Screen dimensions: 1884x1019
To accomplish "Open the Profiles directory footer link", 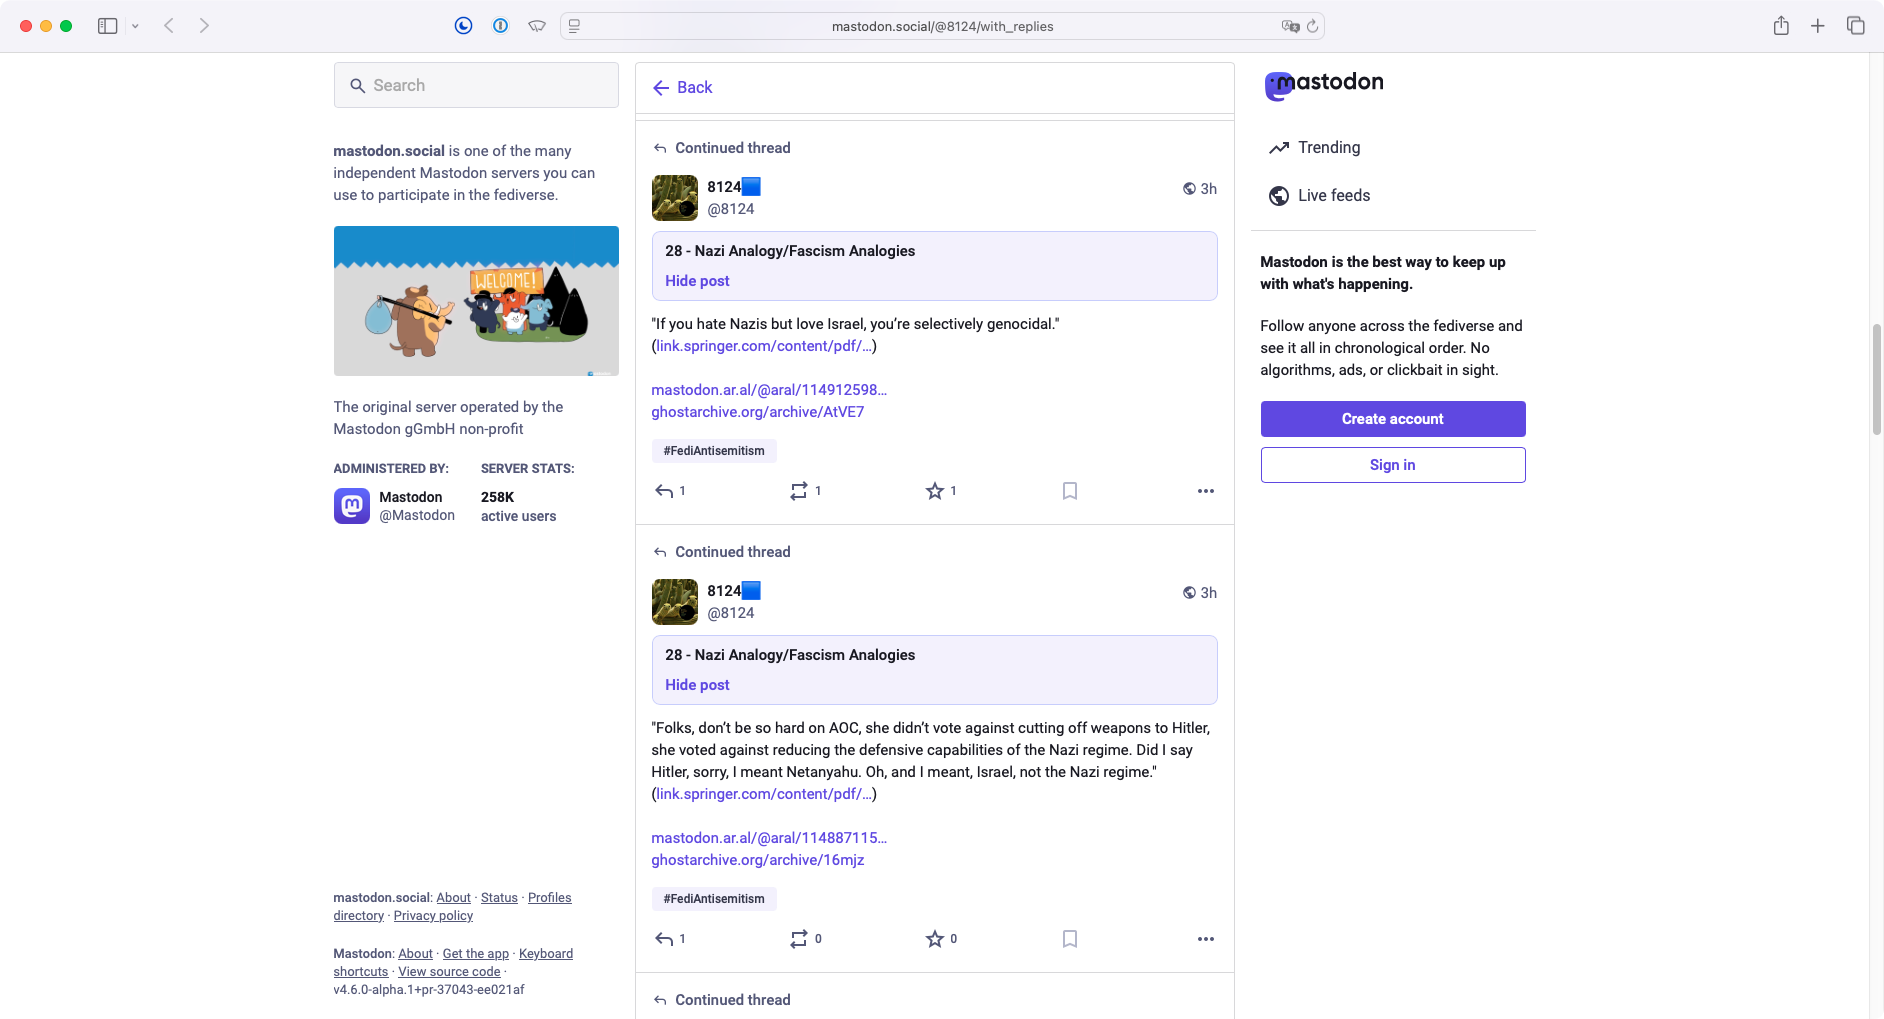I will coord(453,907).
